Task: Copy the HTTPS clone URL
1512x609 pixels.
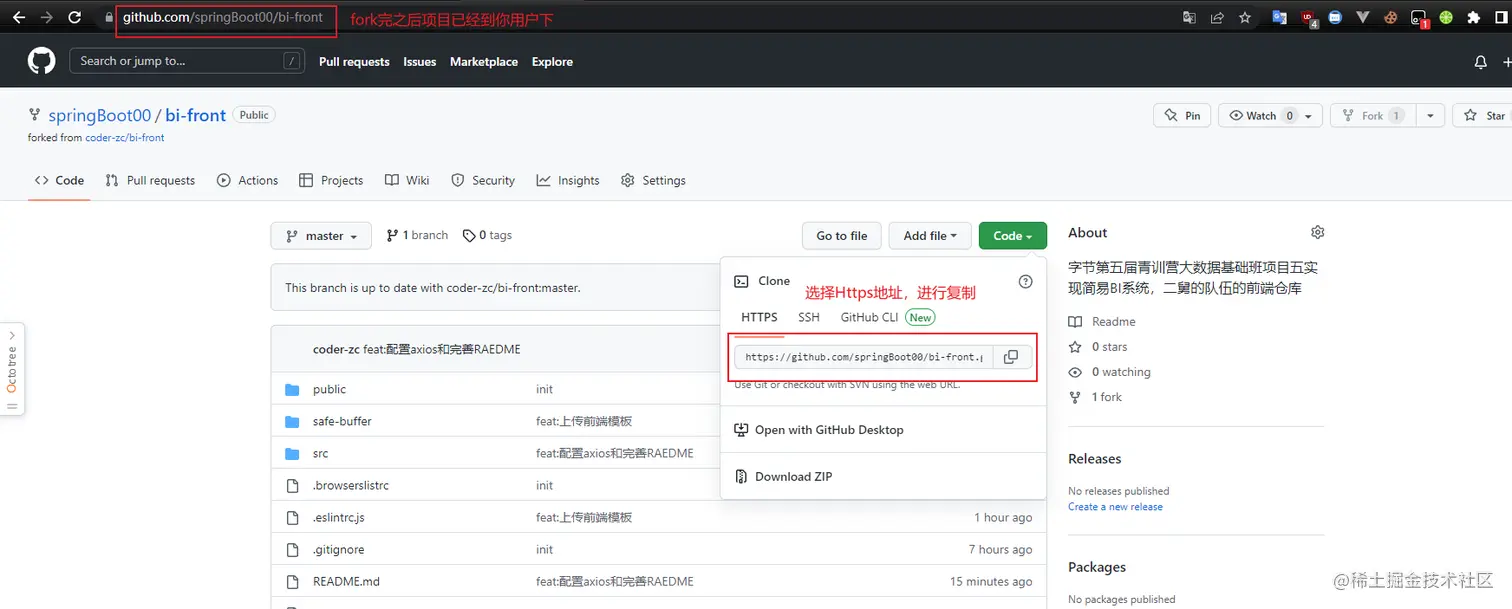Action: click(1011, 357)
